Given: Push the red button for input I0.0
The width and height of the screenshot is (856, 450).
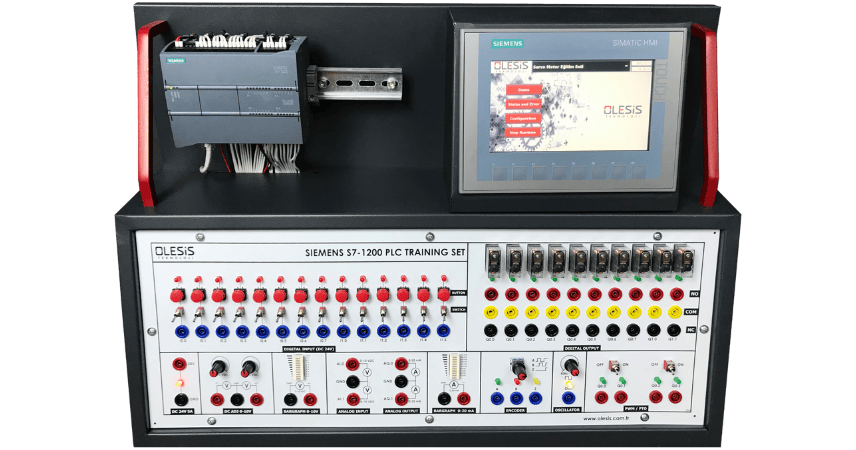Looking at the screenshot, I should coord(177,295).
